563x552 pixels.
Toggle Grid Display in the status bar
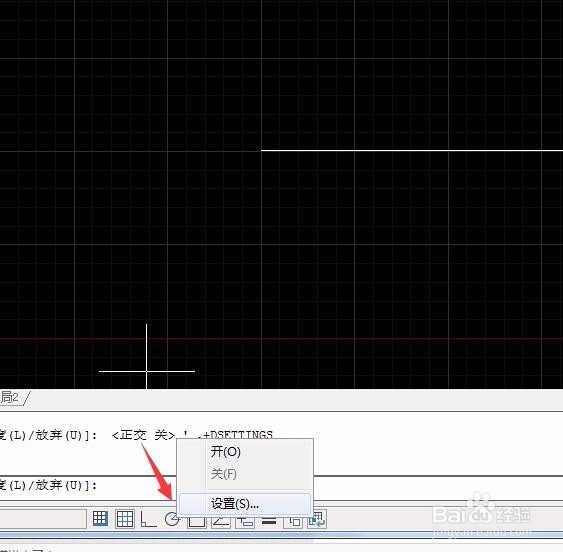[125, 519]
